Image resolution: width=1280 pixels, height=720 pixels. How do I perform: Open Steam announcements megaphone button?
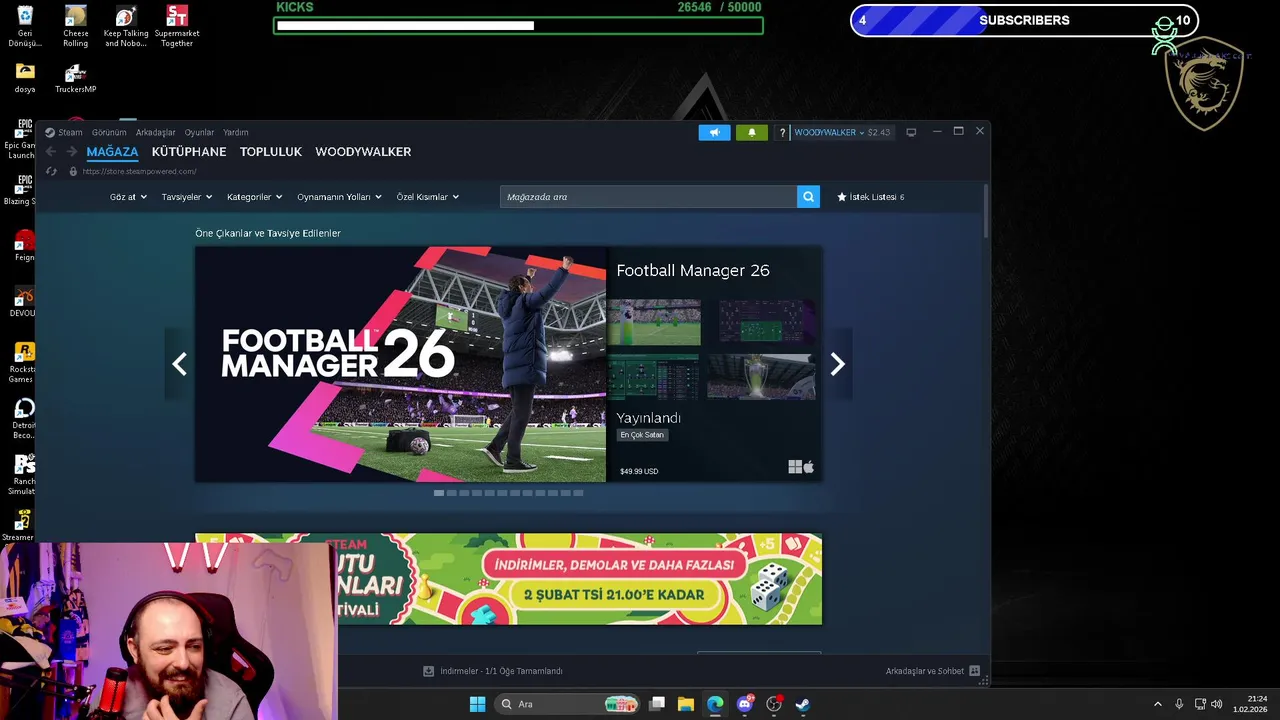tap(714, 132)
